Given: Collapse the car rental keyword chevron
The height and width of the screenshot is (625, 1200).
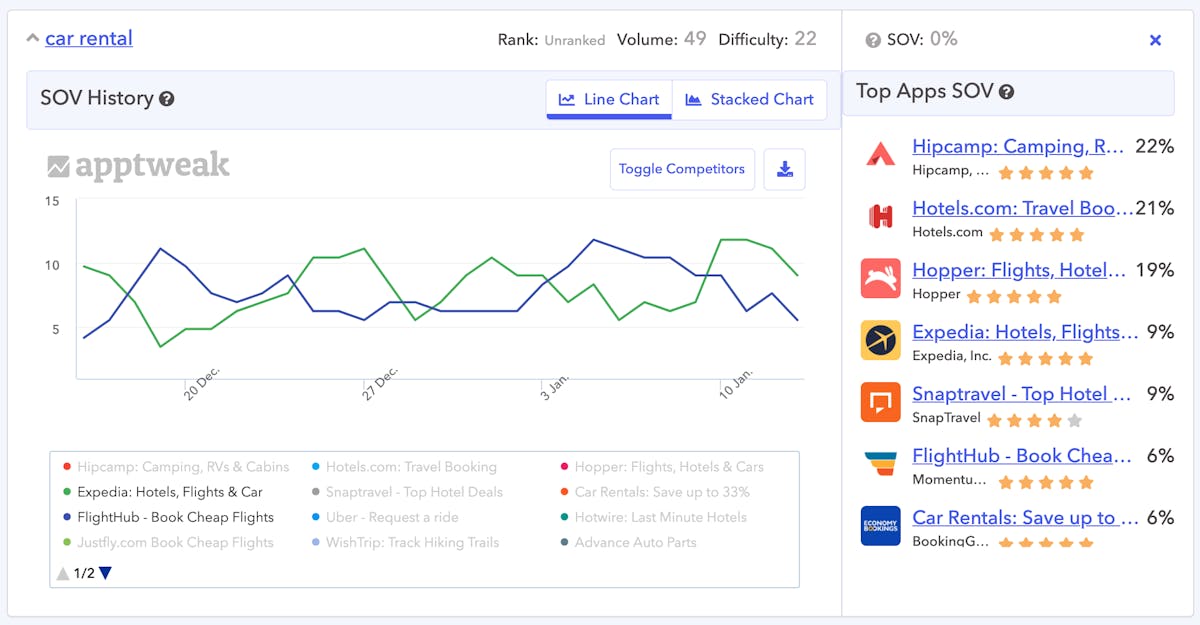Looking at the screenshot, I should coord(32,39).
